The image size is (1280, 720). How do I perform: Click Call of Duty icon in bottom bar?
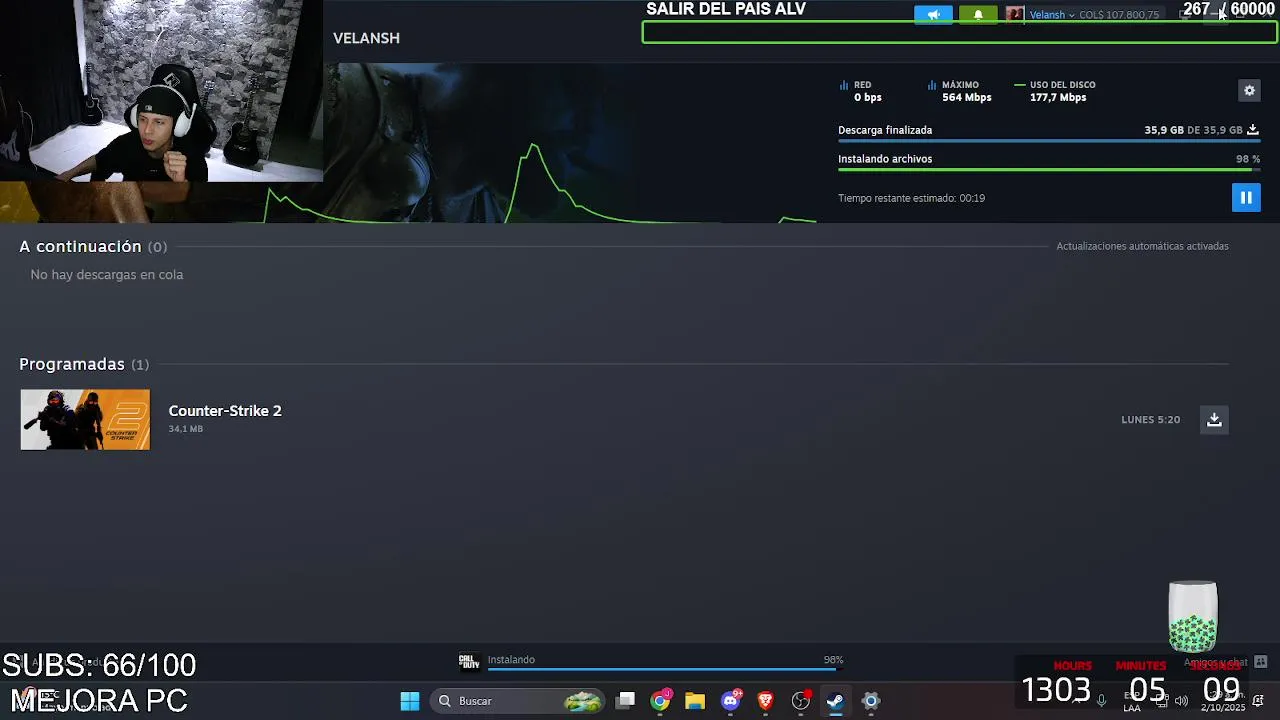point(469,661)
